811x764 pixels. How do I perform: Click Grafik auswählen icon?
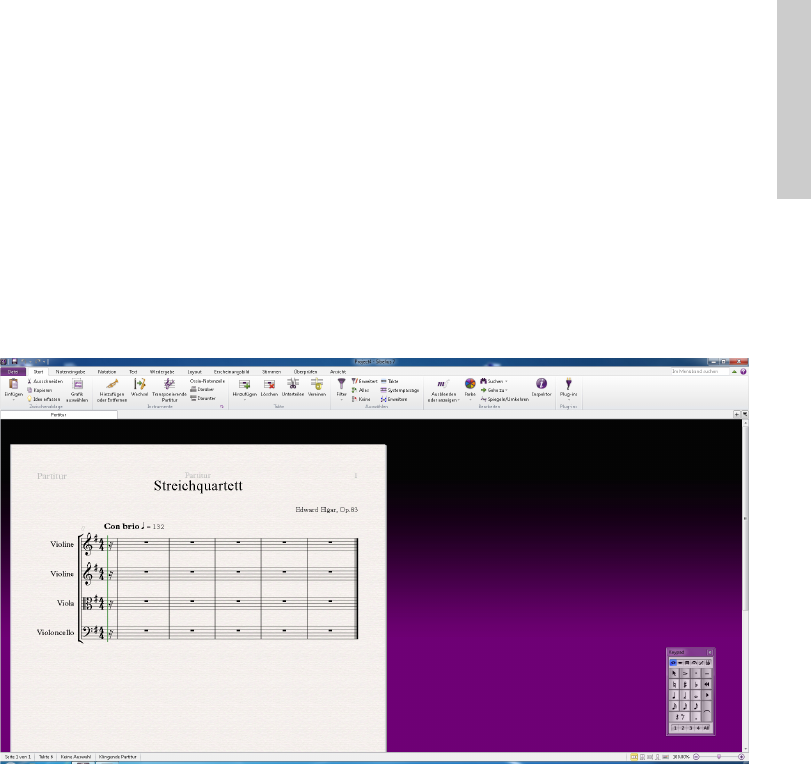(78, 384)
